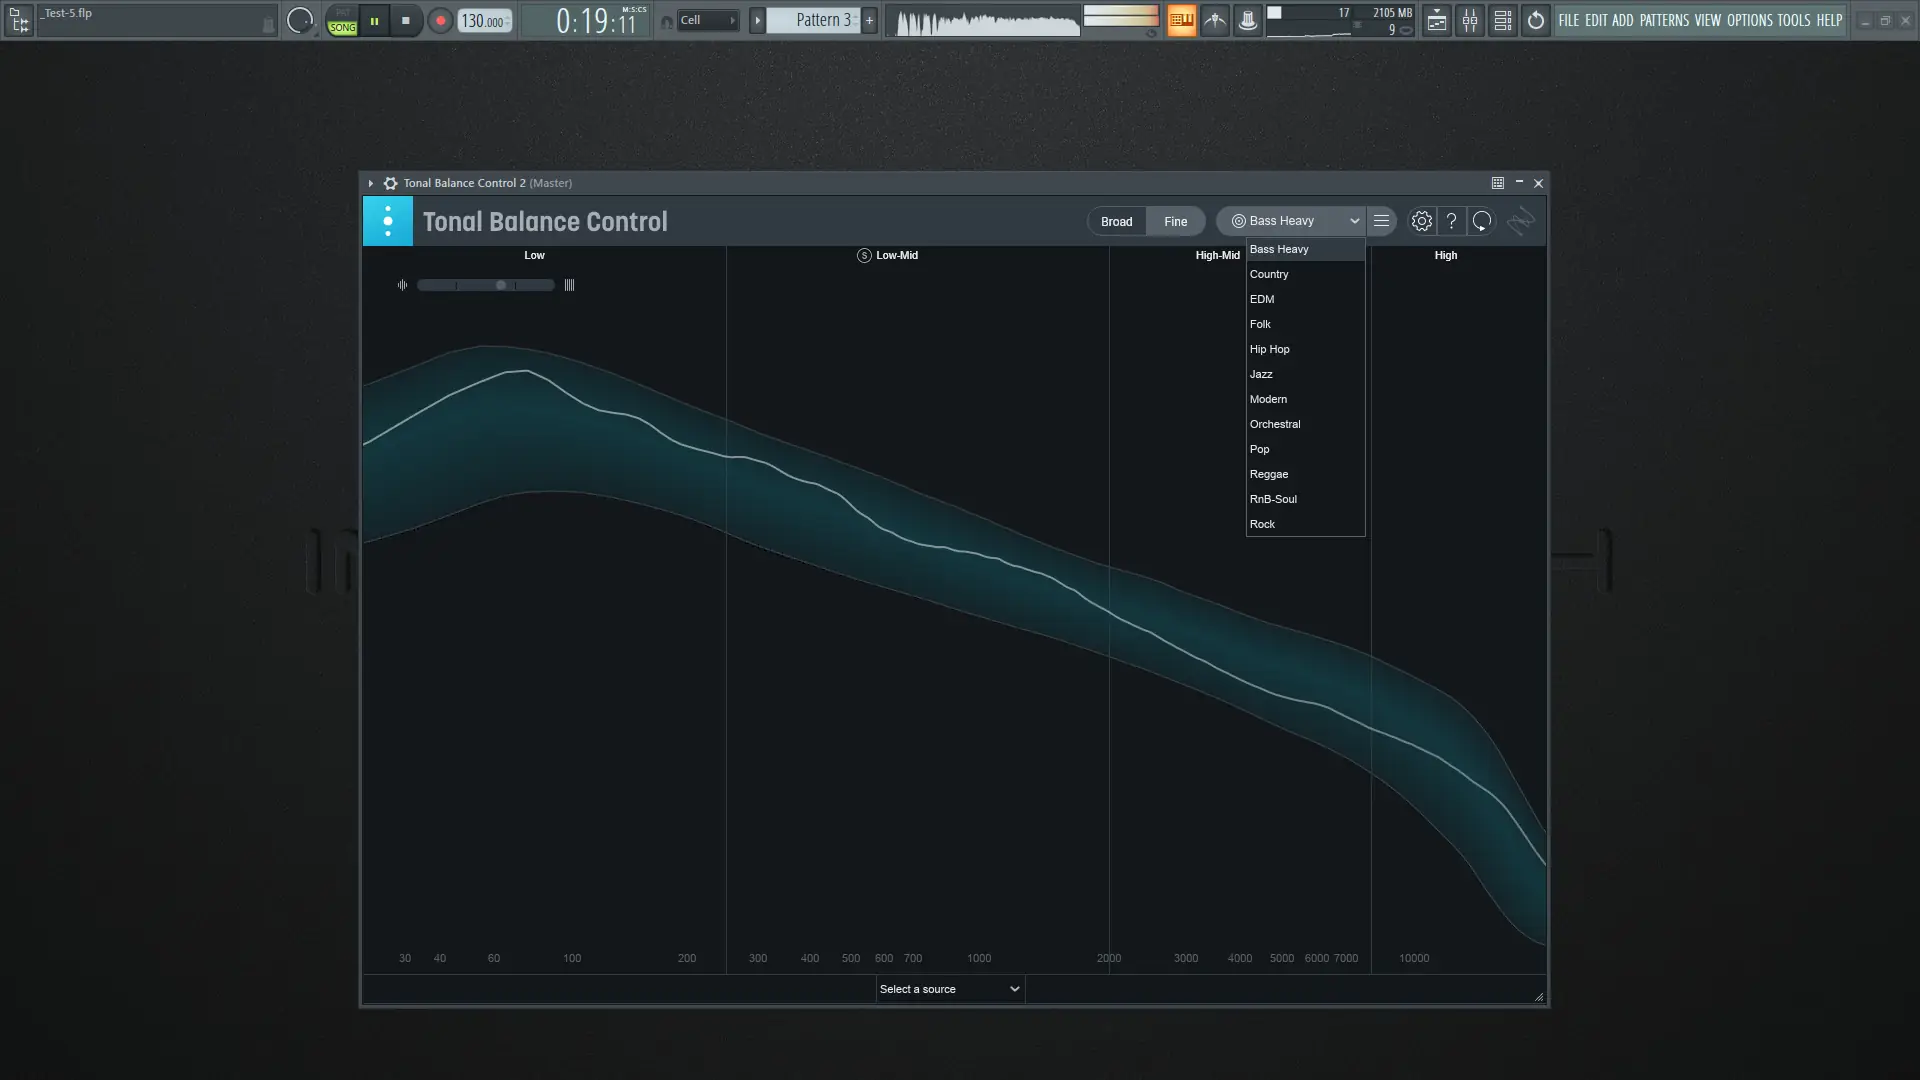Solo the Low-Mid band

[864, 255]
